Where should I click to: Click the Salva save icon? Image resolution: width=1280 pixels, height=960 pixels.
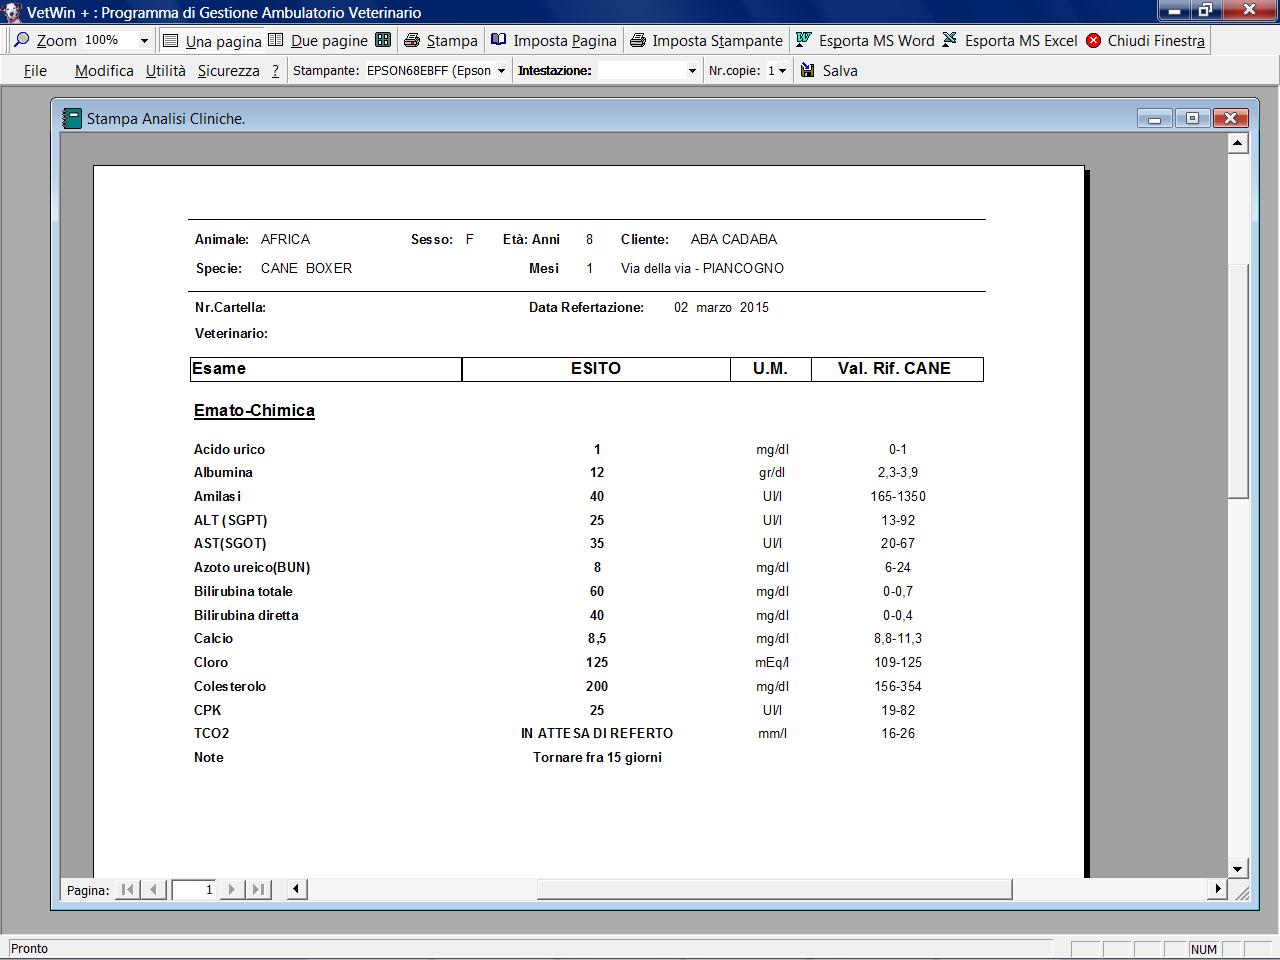[808, 70]
